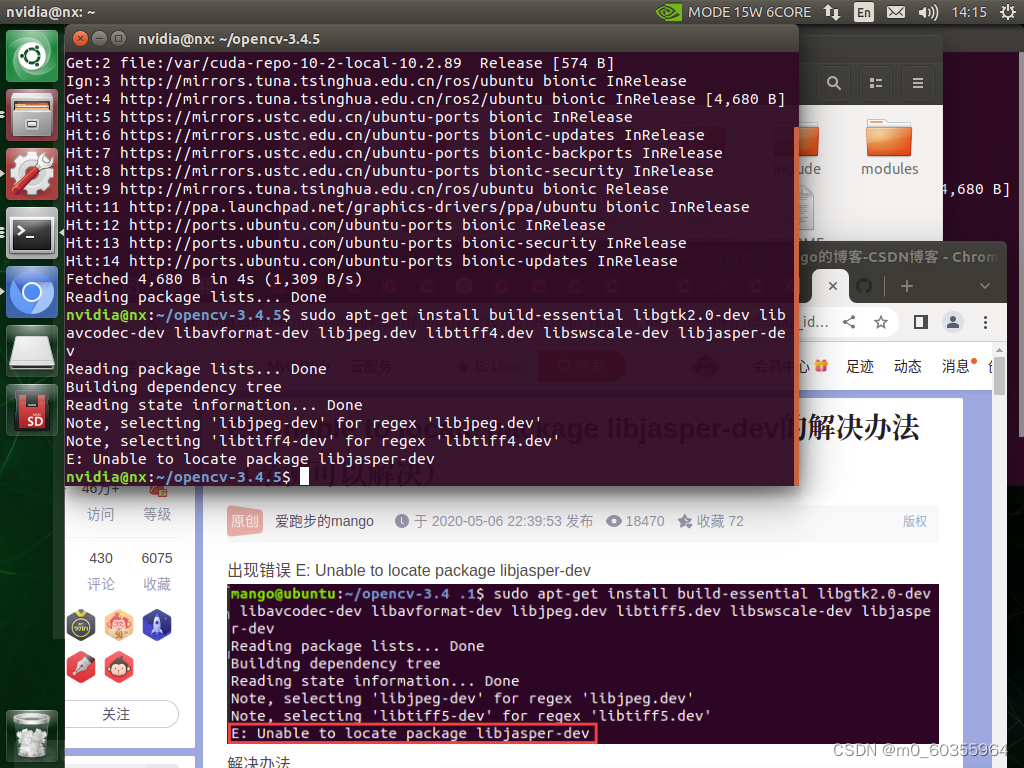Image resolution: width=1024 pixels, height=768 pixels.
Task: Open the sound volume indicator
Action: (928, 12)
